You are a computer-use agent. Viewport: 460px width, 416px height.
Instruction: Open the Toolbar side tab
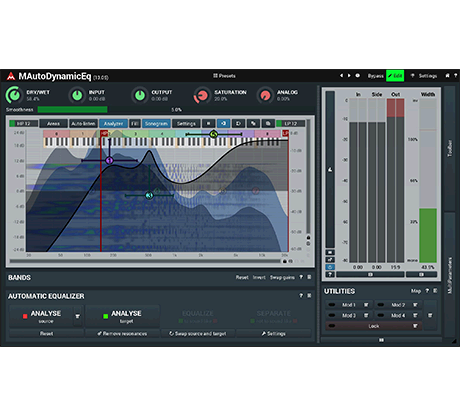450,148
